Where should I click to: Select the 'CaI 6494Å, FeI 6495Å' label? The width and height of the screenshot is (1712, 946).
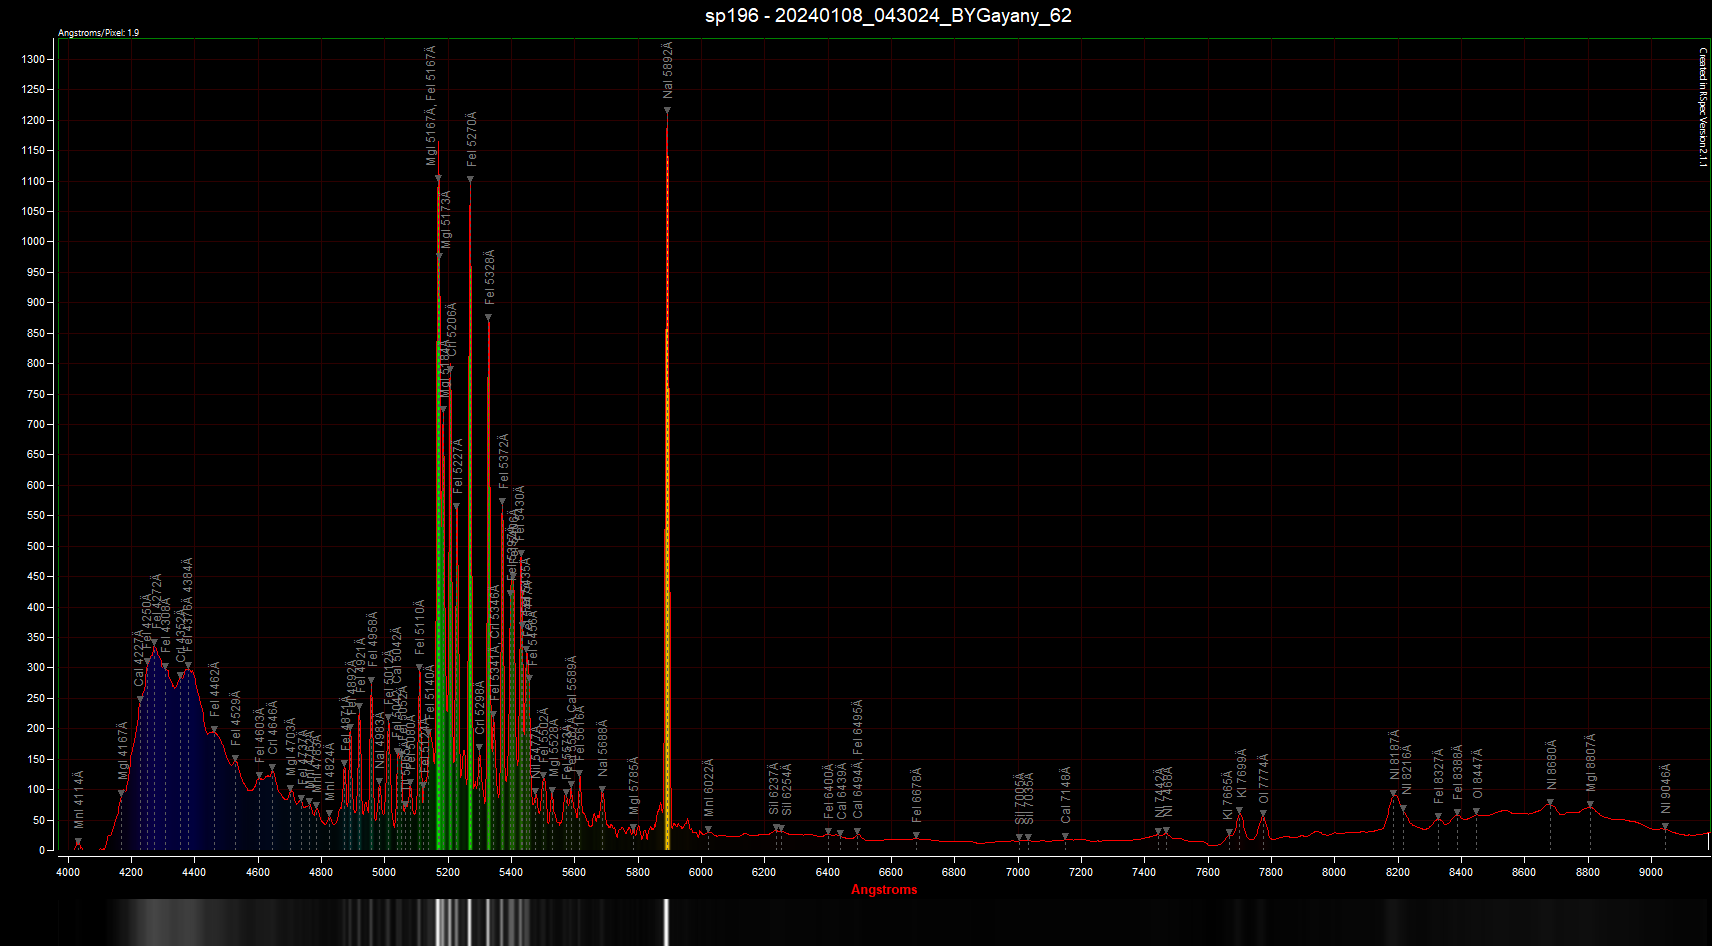click(858, 759)
